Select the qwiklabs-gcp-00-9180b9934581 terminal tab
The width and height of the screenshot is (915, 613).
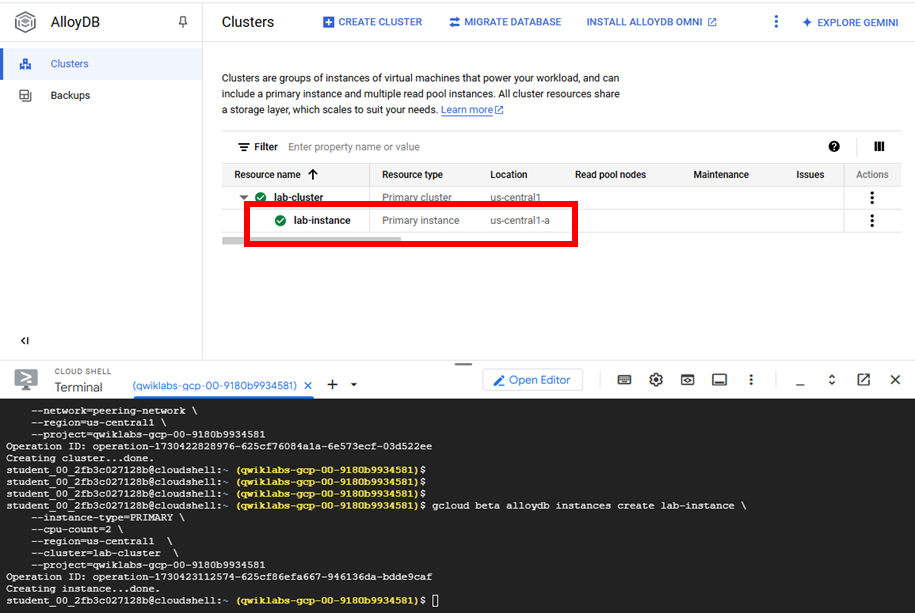(214, 385)
